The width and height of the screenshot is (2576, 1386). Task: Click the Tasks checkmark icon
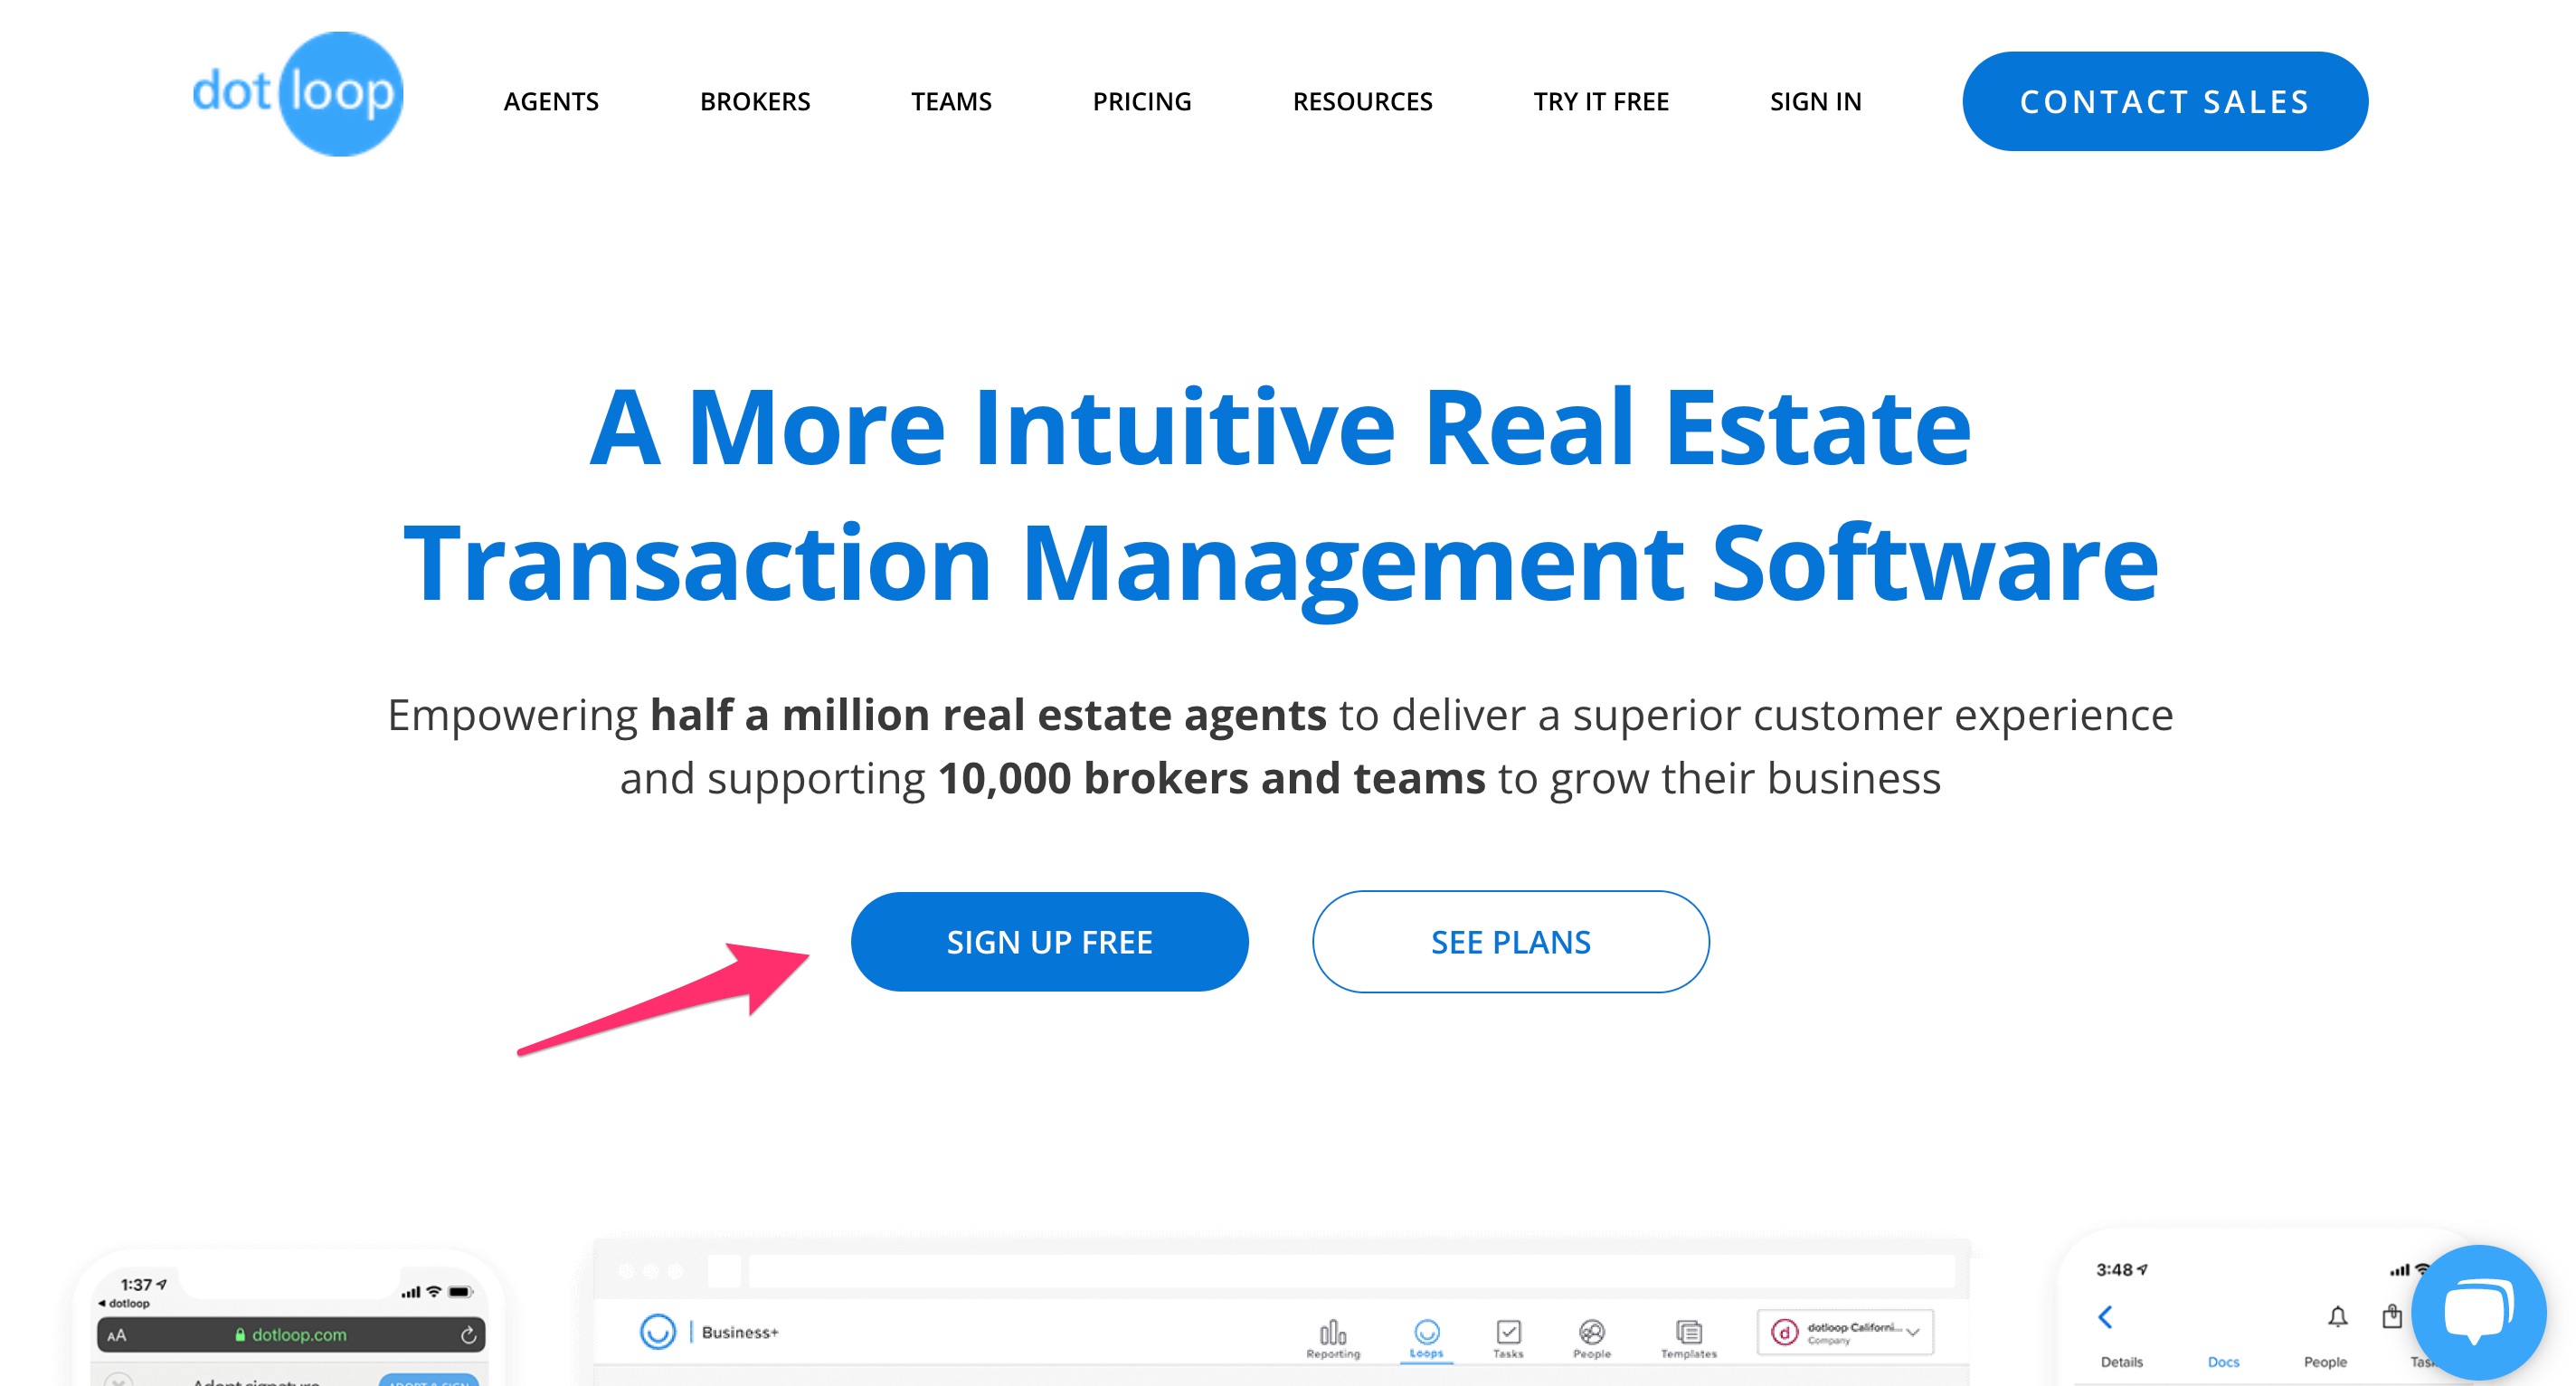(1508, 1334)
